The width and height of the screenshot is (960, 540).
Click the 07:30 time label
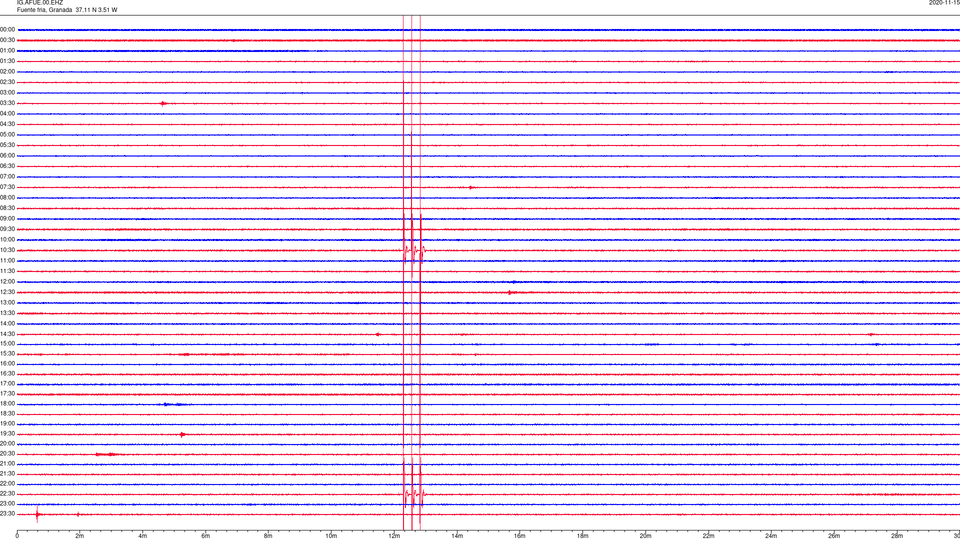7,187
